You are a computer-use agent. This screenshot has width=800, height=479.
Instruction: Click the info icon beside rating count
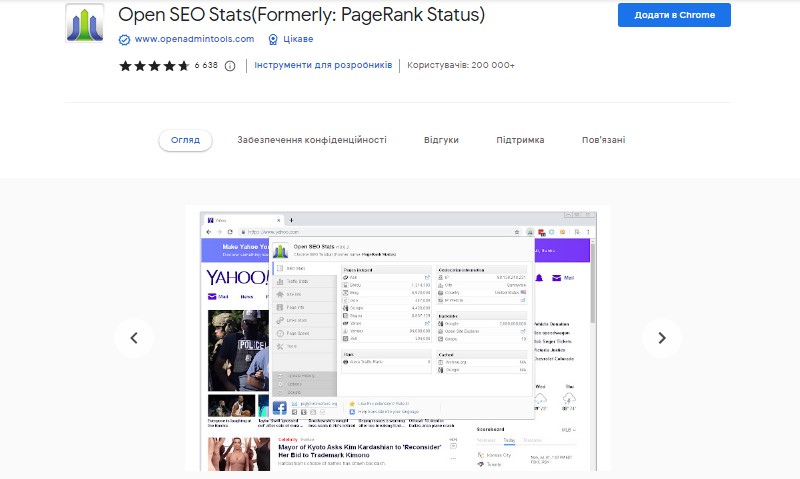click(230, 66)
